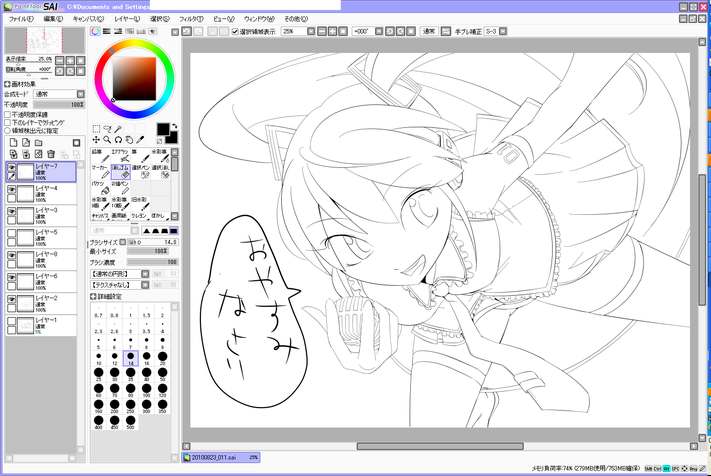The width and height of the screenshot is (711, 476).
Task: Select the Zoom magnifier tool
Action: [x=107, y=140]
